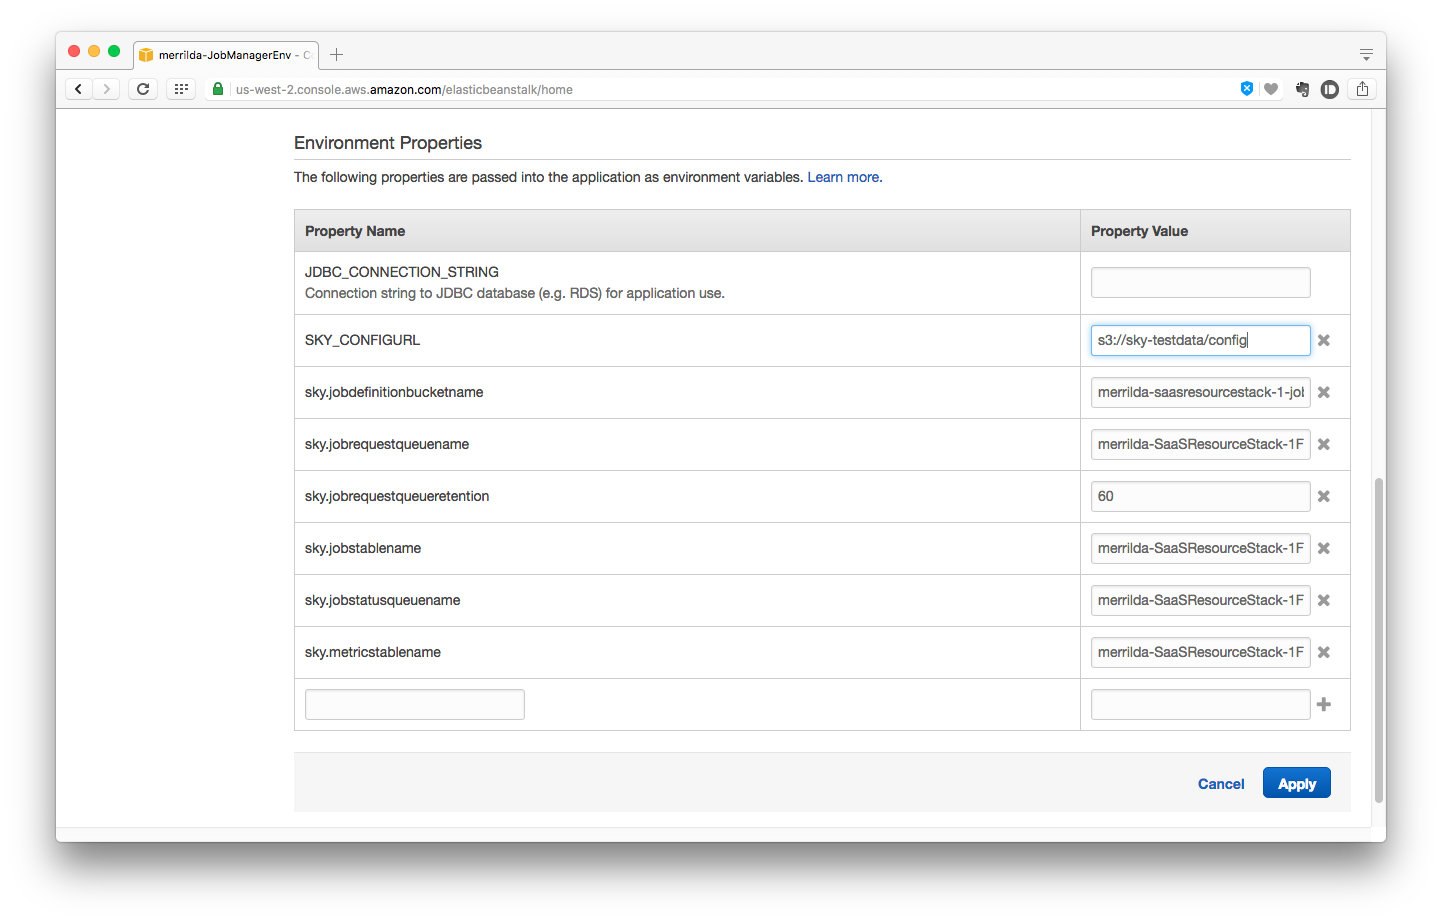Click the Environment Properties heading
Screen dimensions: 1442x922
(388, 143)
